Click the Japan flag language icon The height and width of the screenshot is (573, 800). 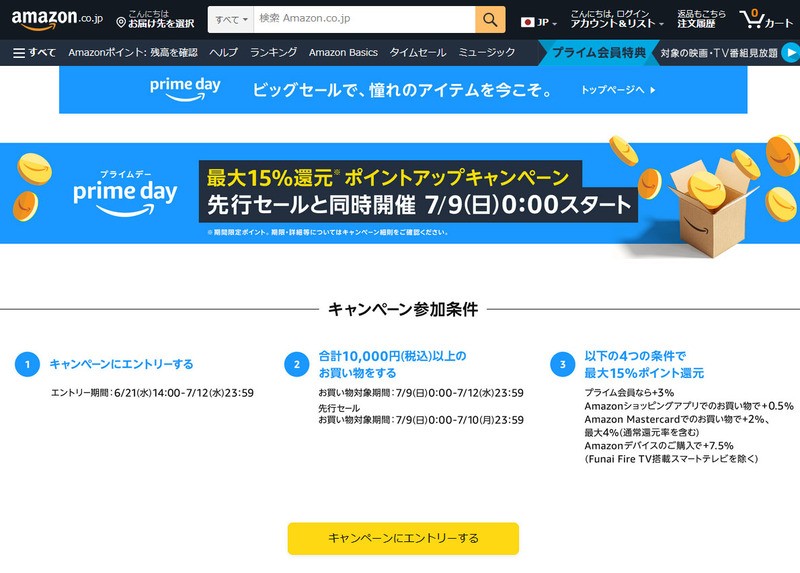click(x=528, y=22)
